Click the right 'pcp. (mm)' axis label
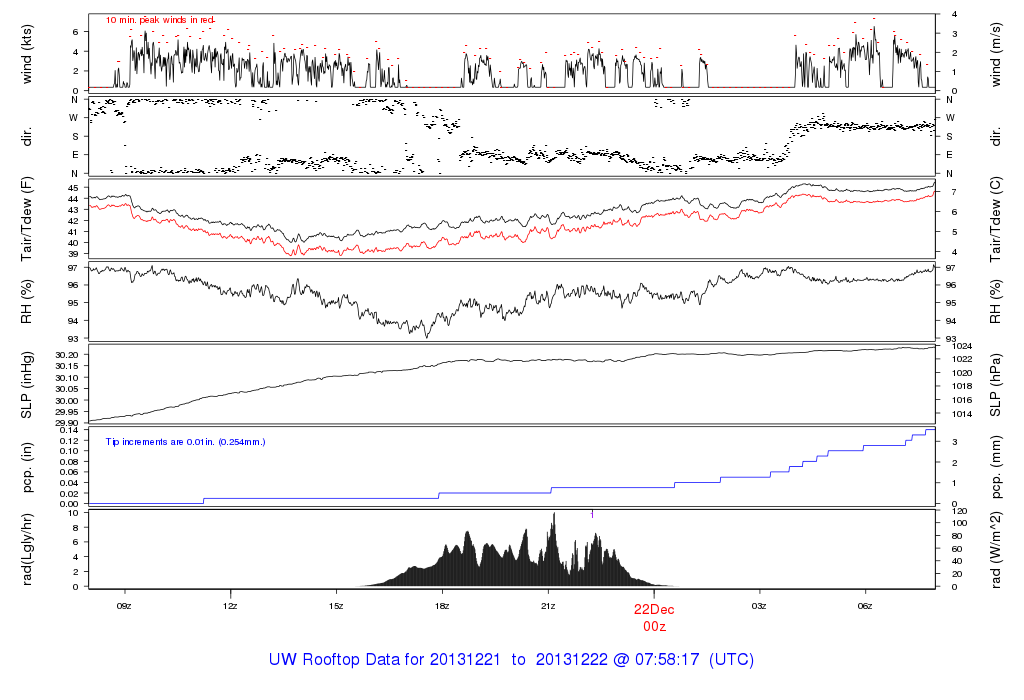This screenshot has width=1024, height=700. point(995,467)
